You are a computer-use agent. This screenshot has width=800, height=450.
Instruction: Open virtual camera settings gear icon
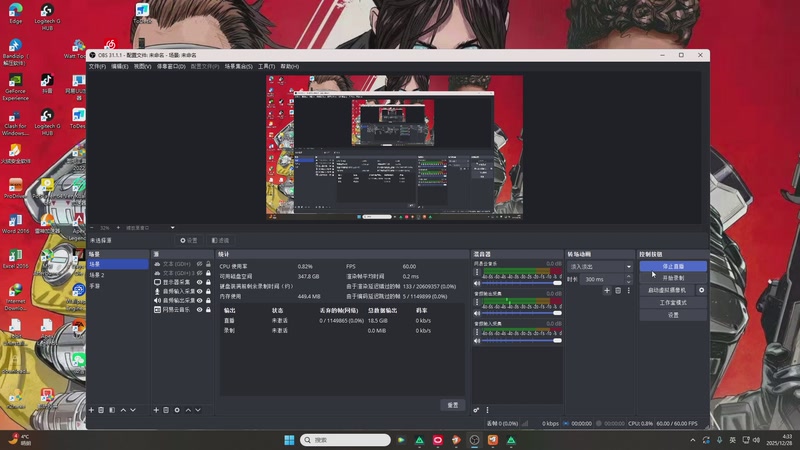[702, 290]
